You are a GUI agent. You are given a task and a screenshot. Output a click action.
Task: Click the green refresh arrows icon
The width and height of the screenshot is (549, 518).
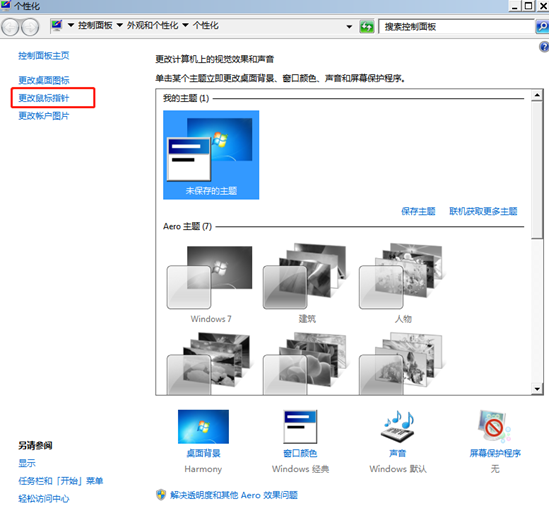point(367,27)
